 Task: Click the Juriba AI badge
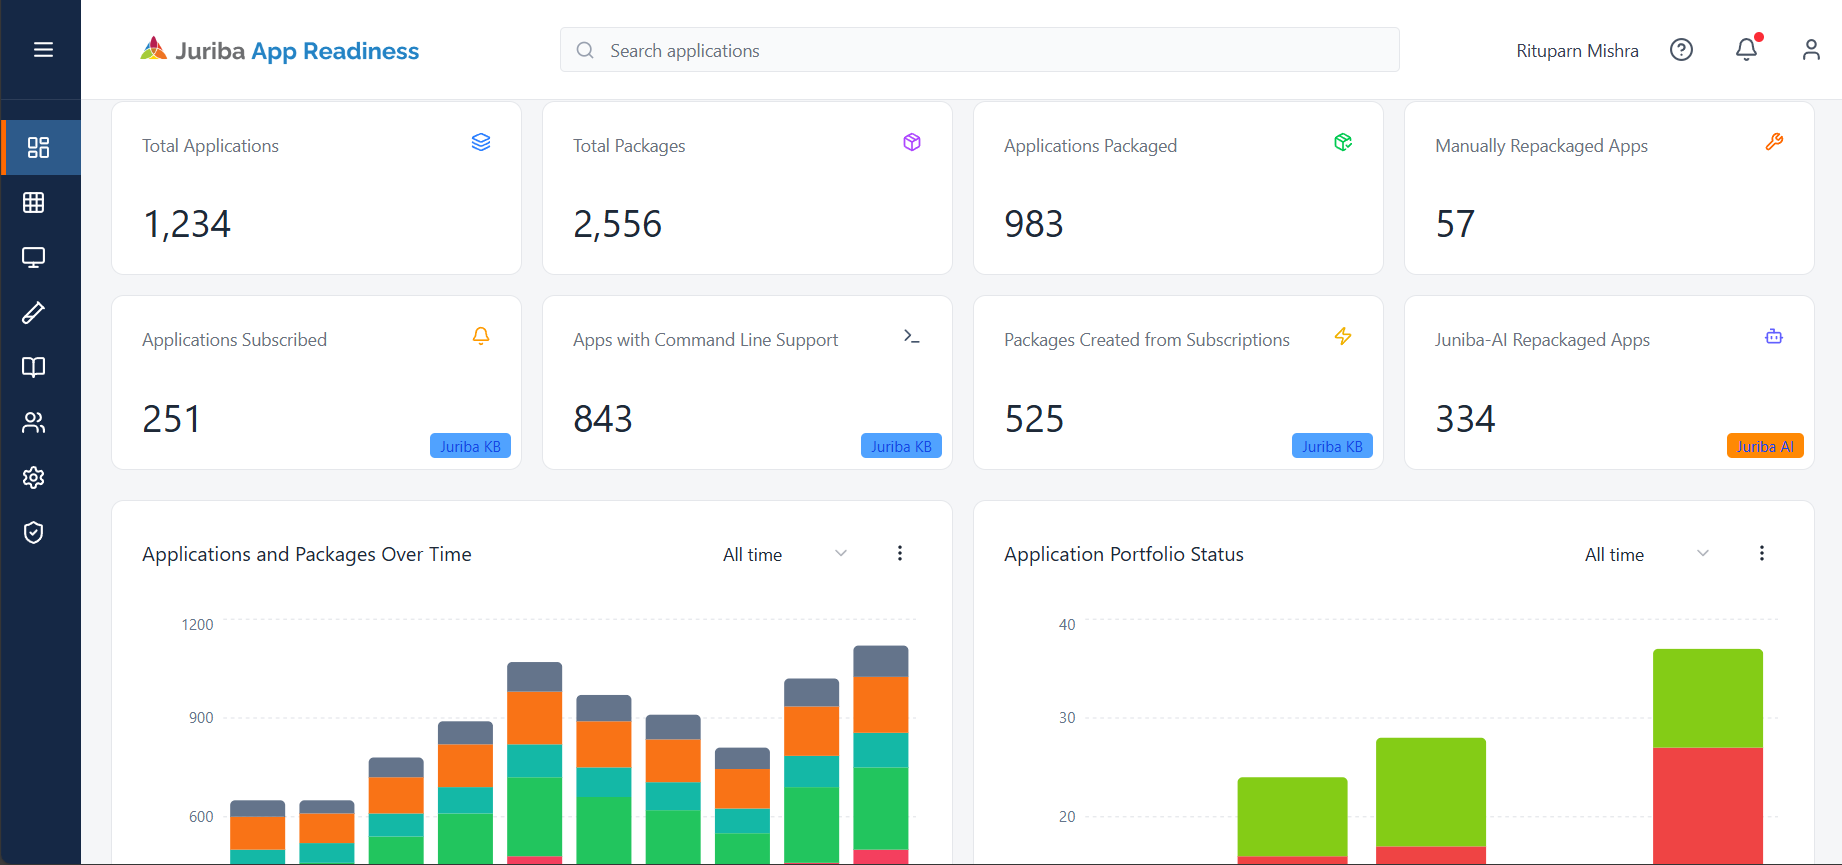[x=1765, y=446]
